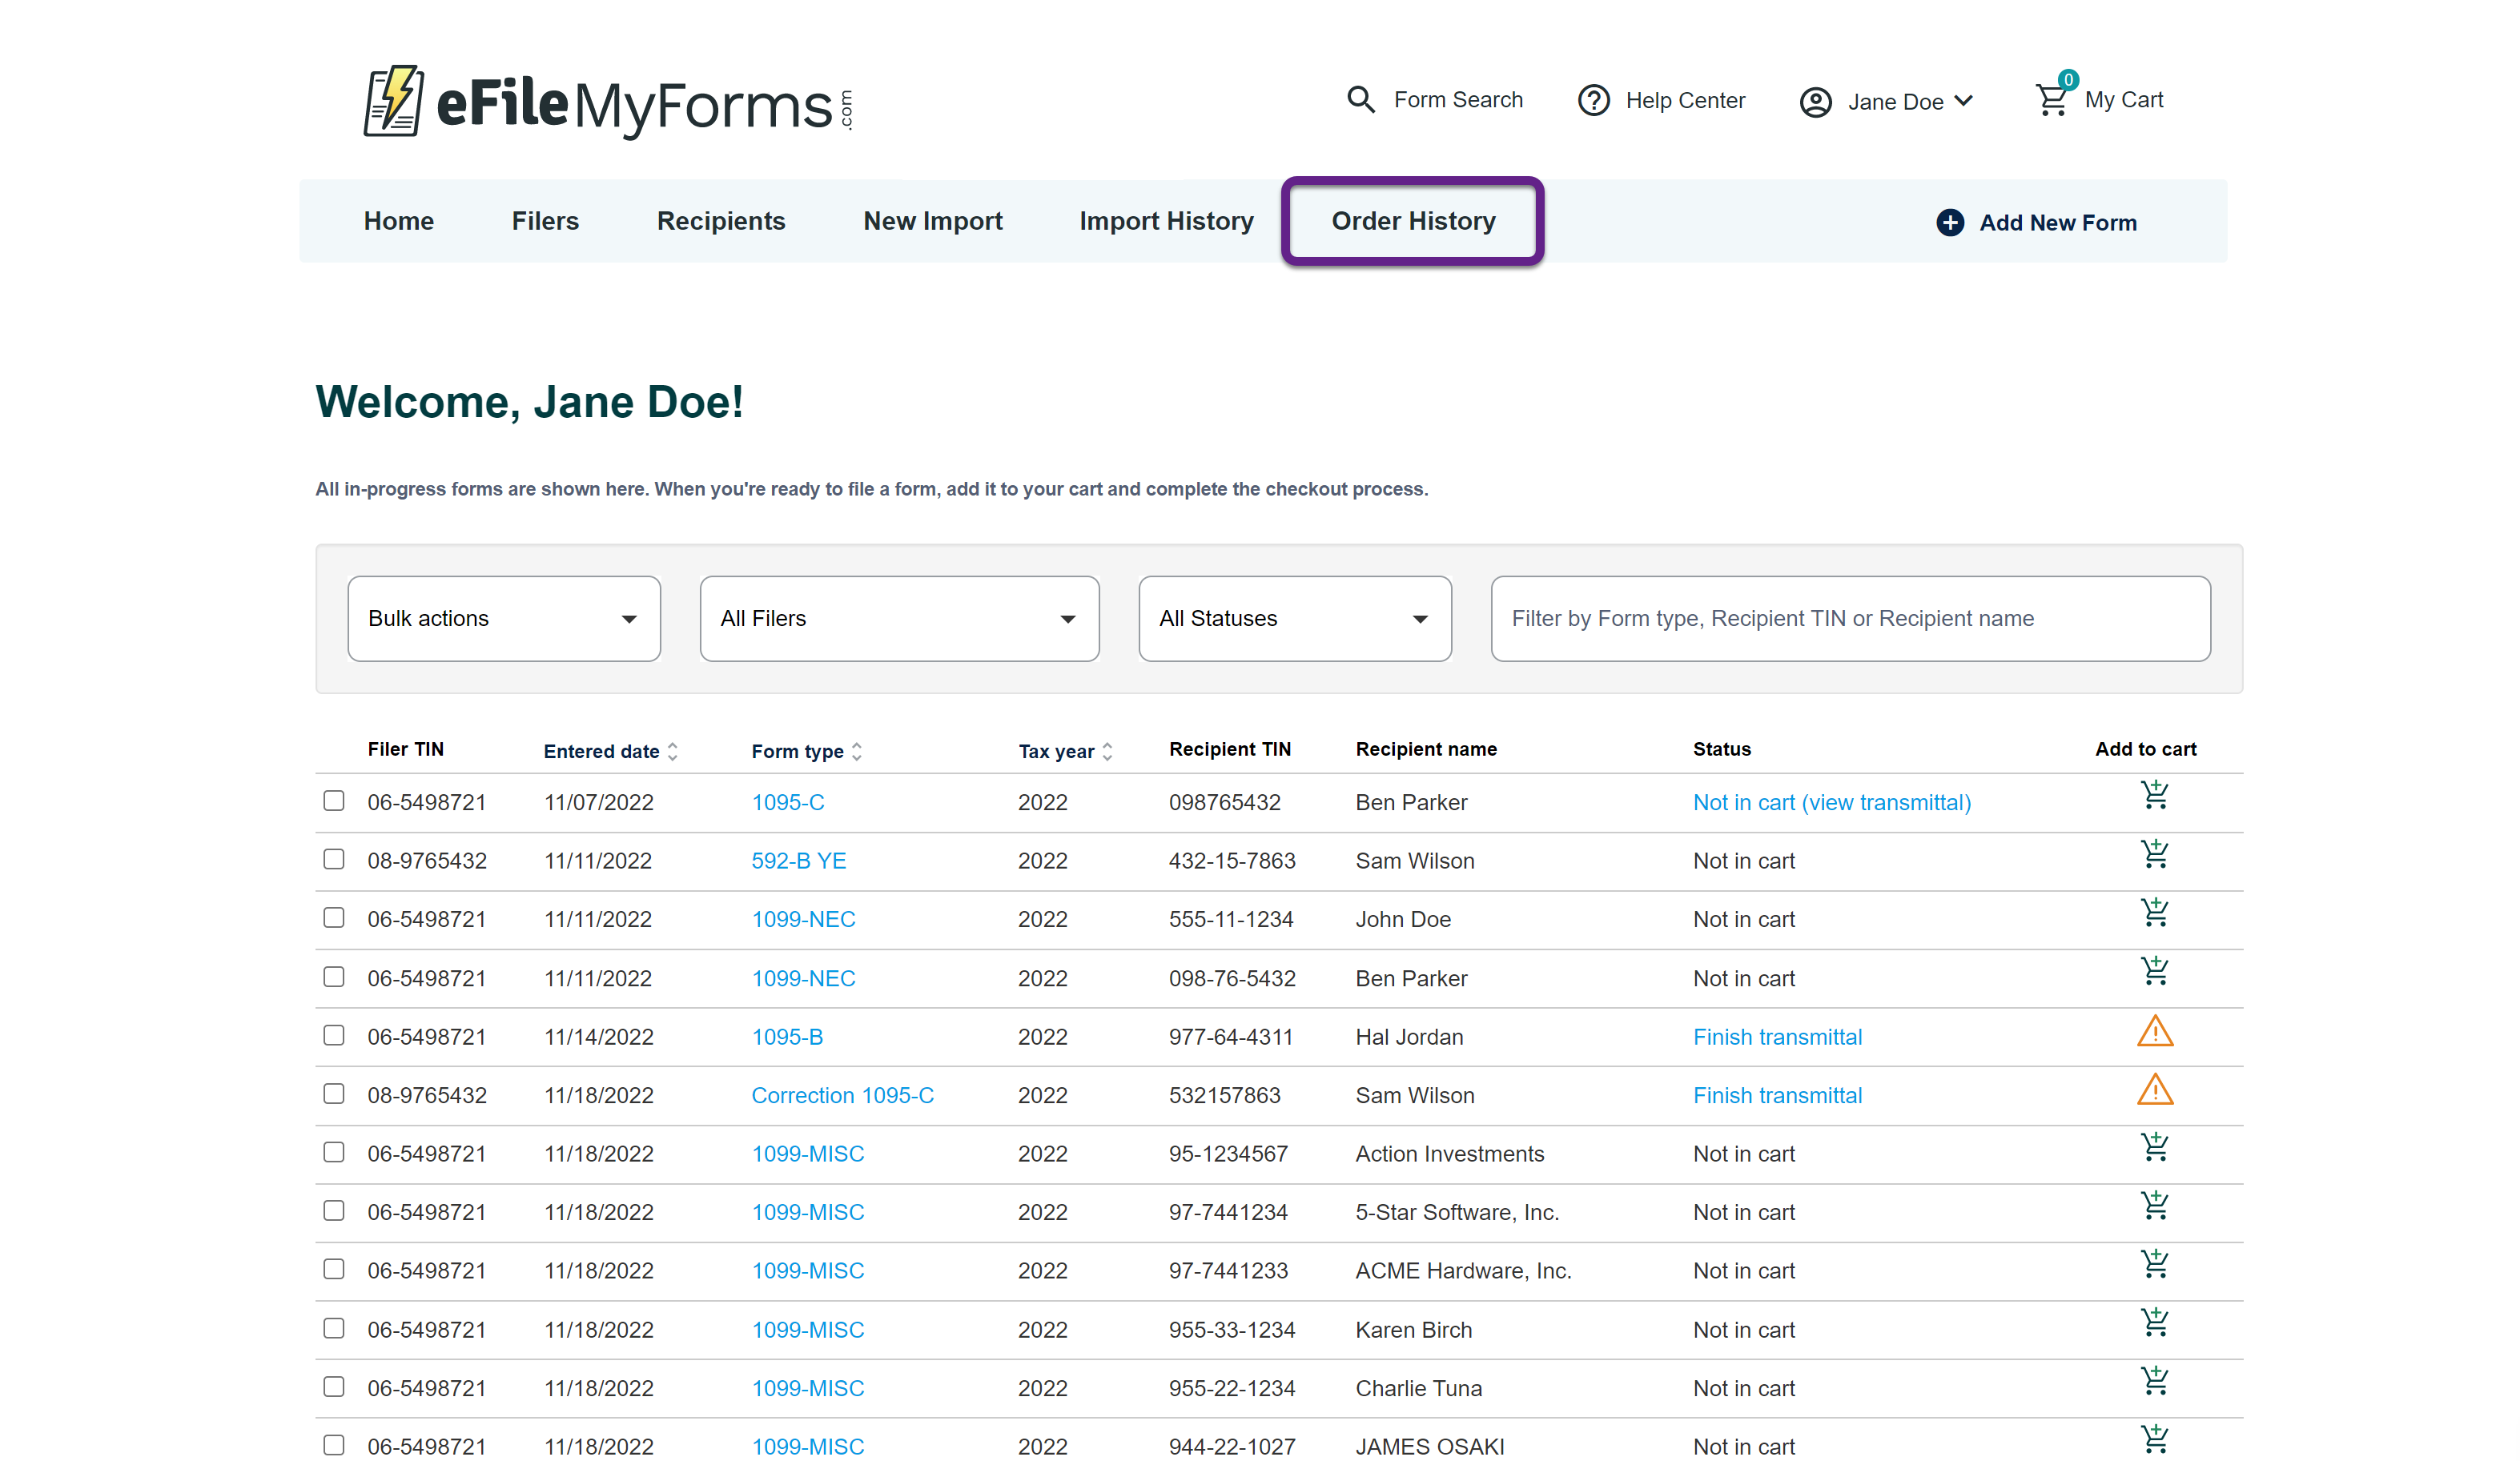Check the box for the Ben Parker 1095-C row
This screenshot has width=2520, height=1461.
[334, 801]
